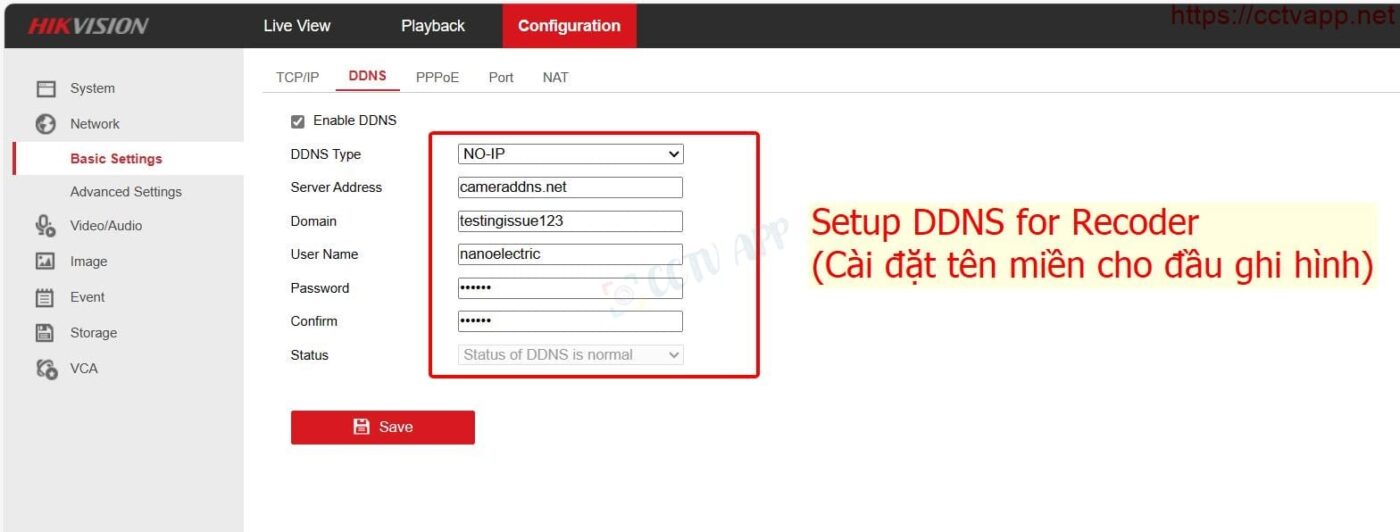Click the Storage disk icon
This screenshot has width=1400, height=532.
45,333
